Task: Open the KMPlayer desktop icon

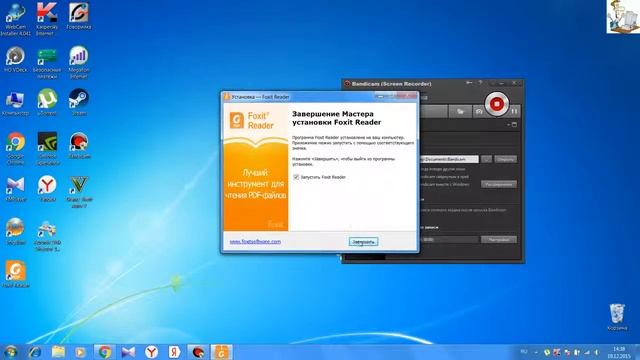Action: (16, 189)
